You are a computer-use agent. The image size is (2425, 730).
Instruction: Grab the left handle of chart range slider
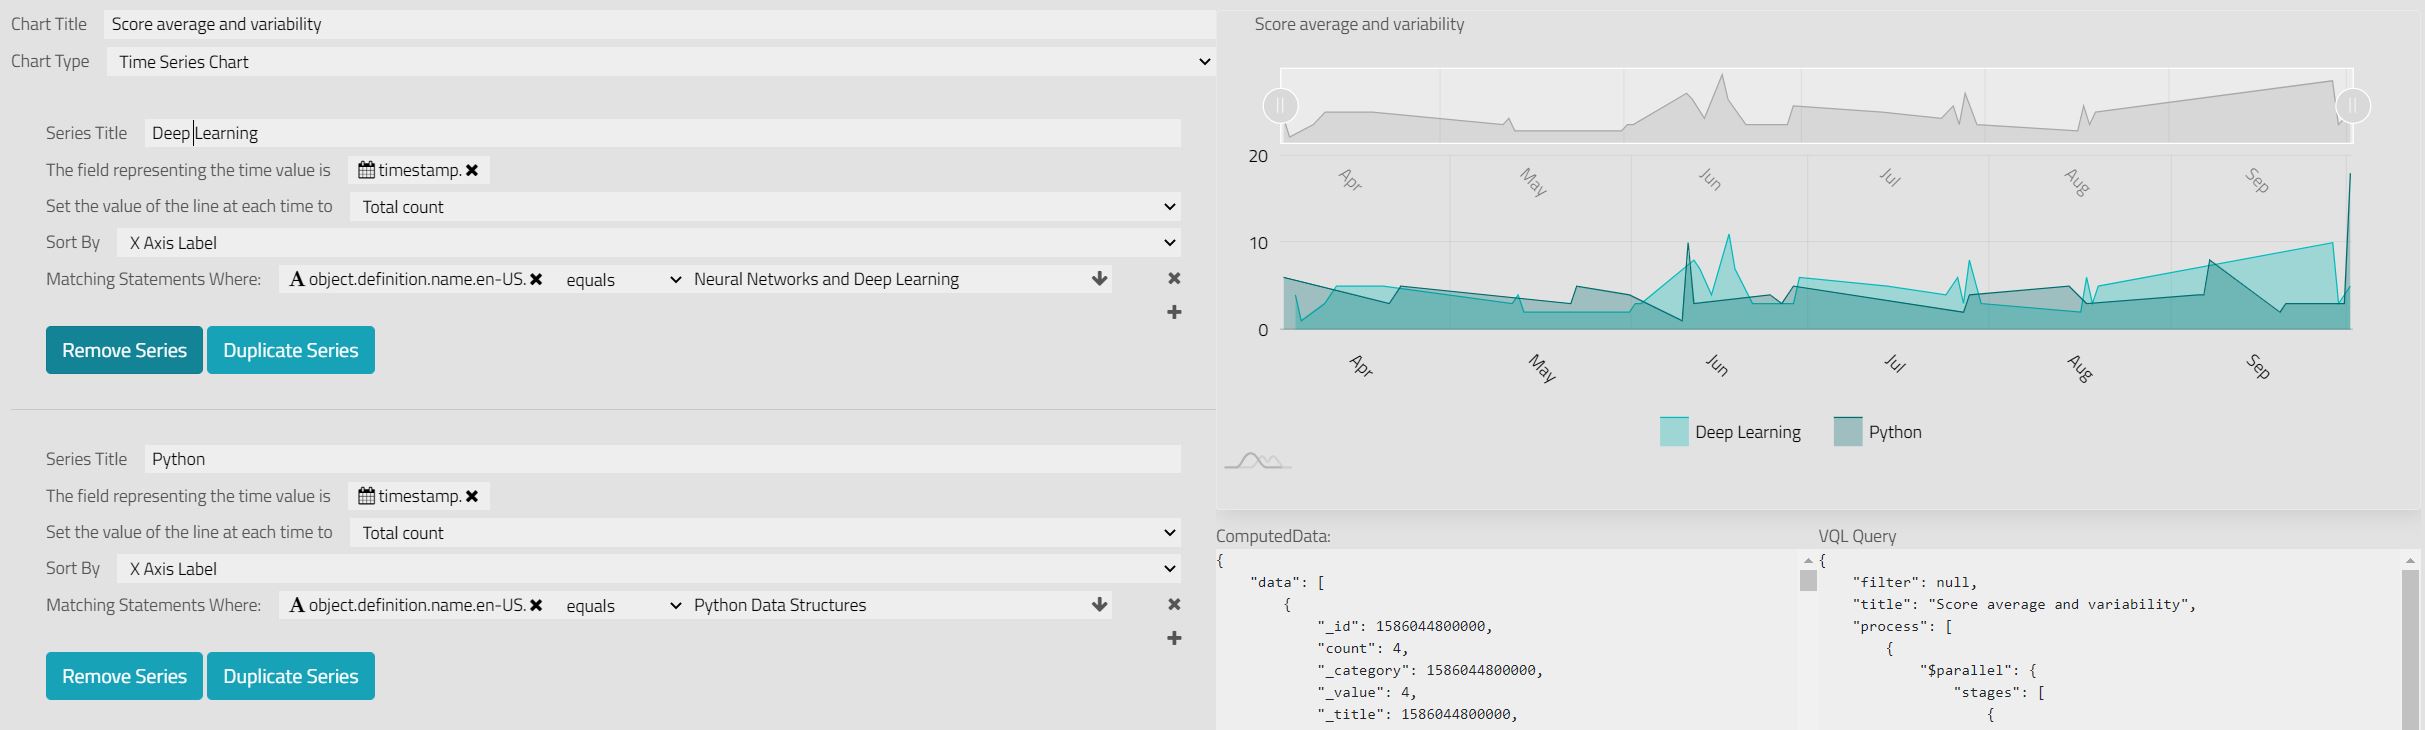coord(1281,106)
